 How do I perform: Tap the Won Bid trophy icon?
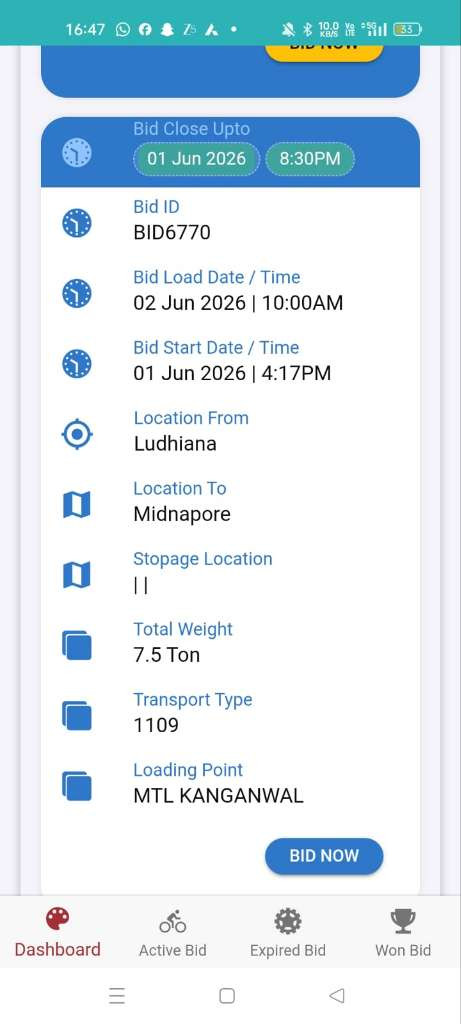click(403, 921)
